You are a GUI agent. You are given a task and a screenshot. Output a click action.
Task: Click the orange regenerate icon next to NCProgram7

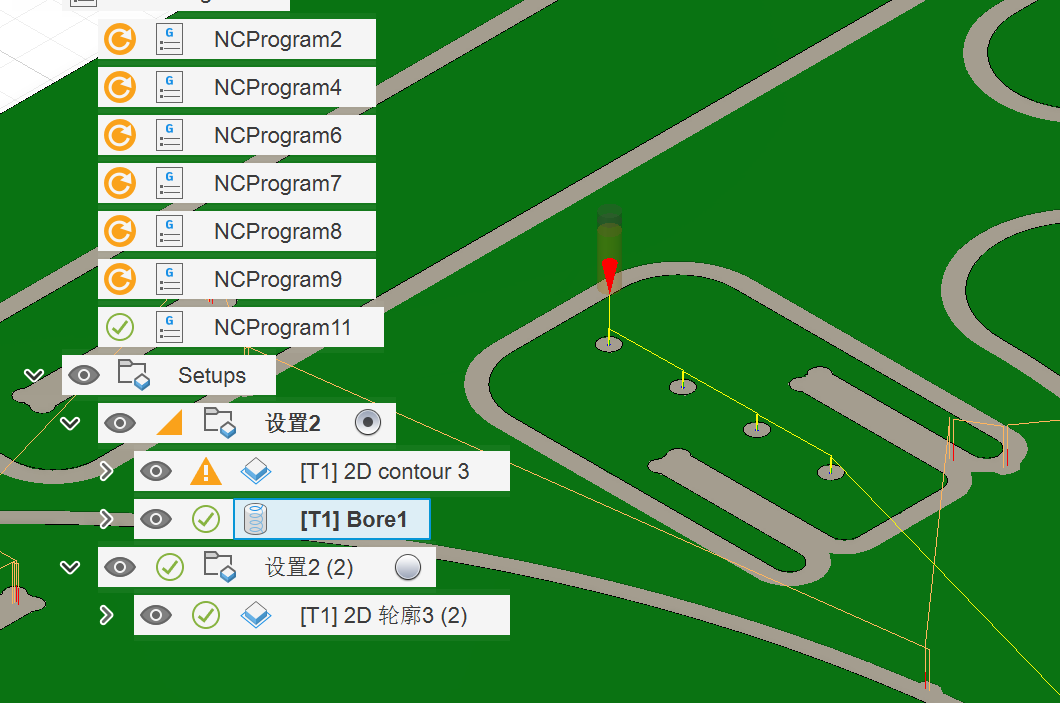click(120, 184)
